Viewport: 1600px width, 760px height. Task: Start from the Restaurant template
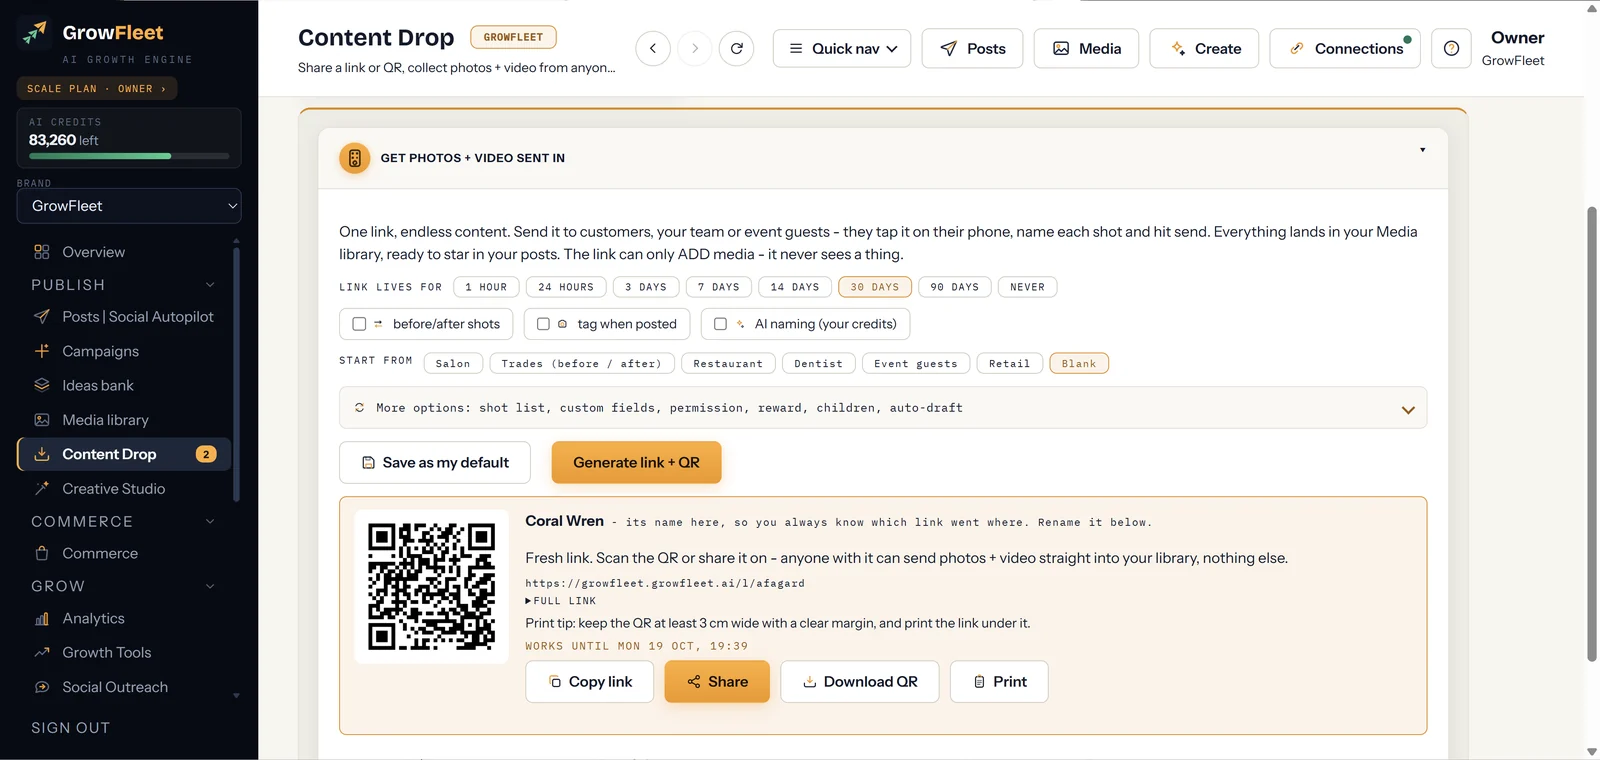click(x=728, y=364)
